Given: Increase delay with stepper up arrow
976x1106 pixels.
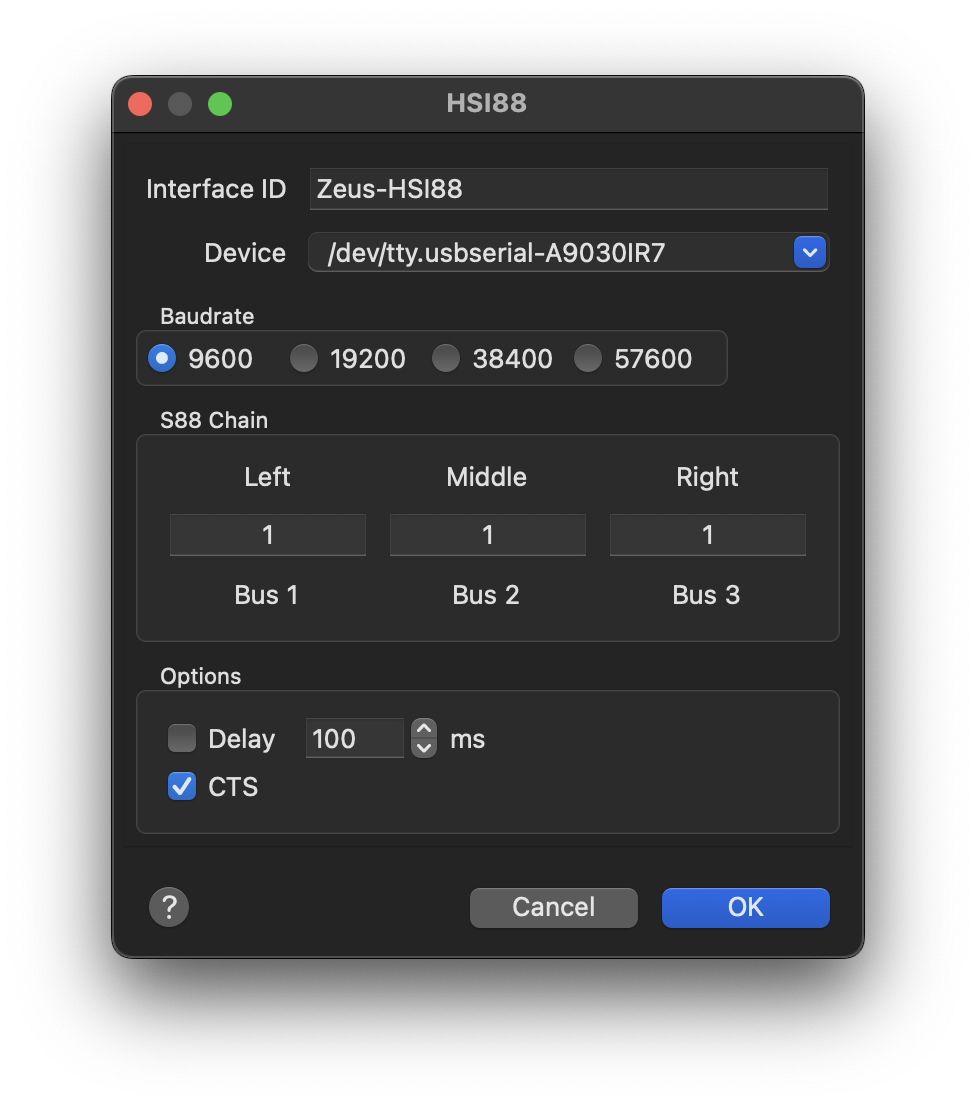Looking at the screenshot, I should pyautogui.click(x=424, y=730).
